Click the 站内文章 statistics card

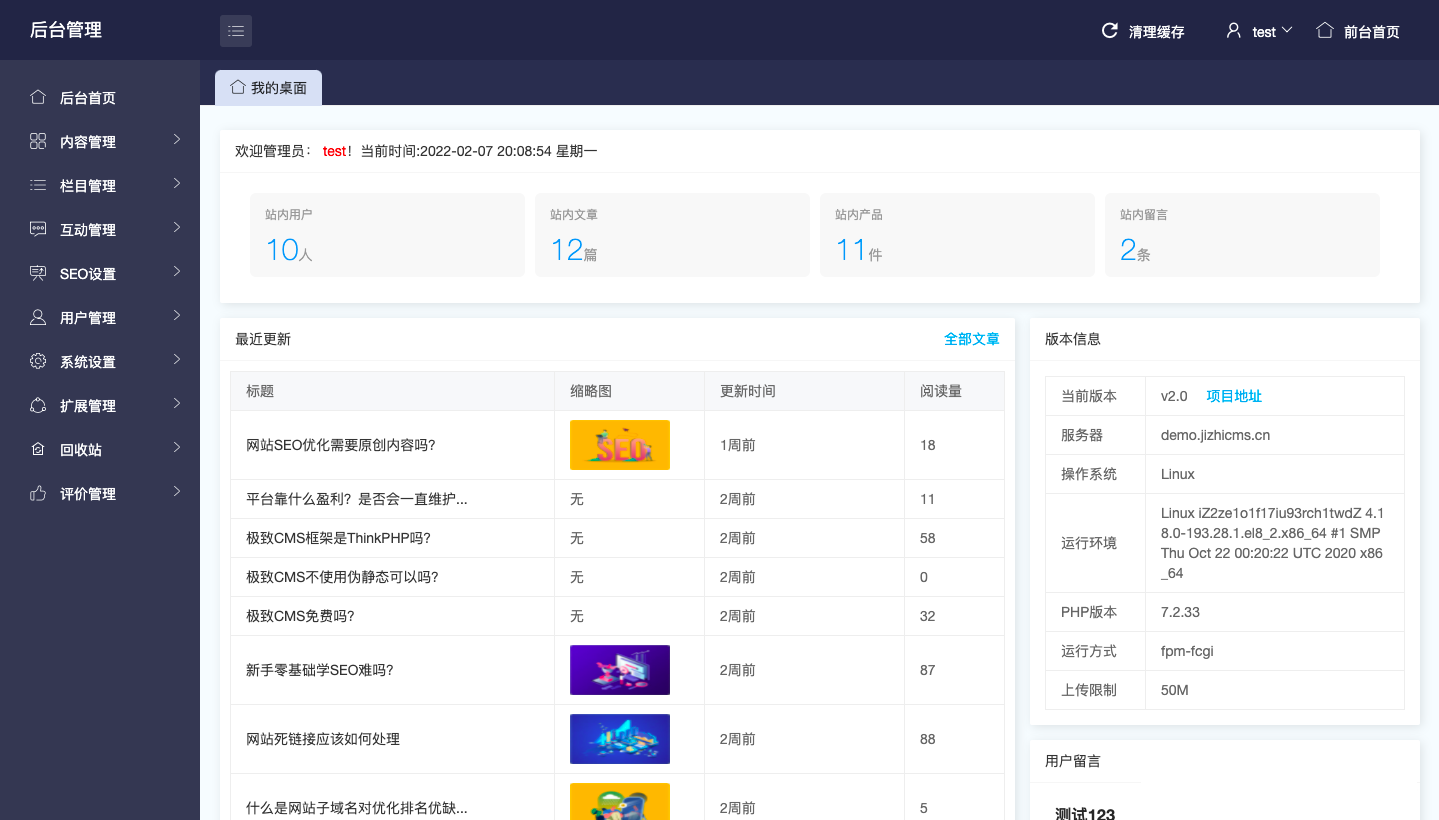(x=672, y=235)
